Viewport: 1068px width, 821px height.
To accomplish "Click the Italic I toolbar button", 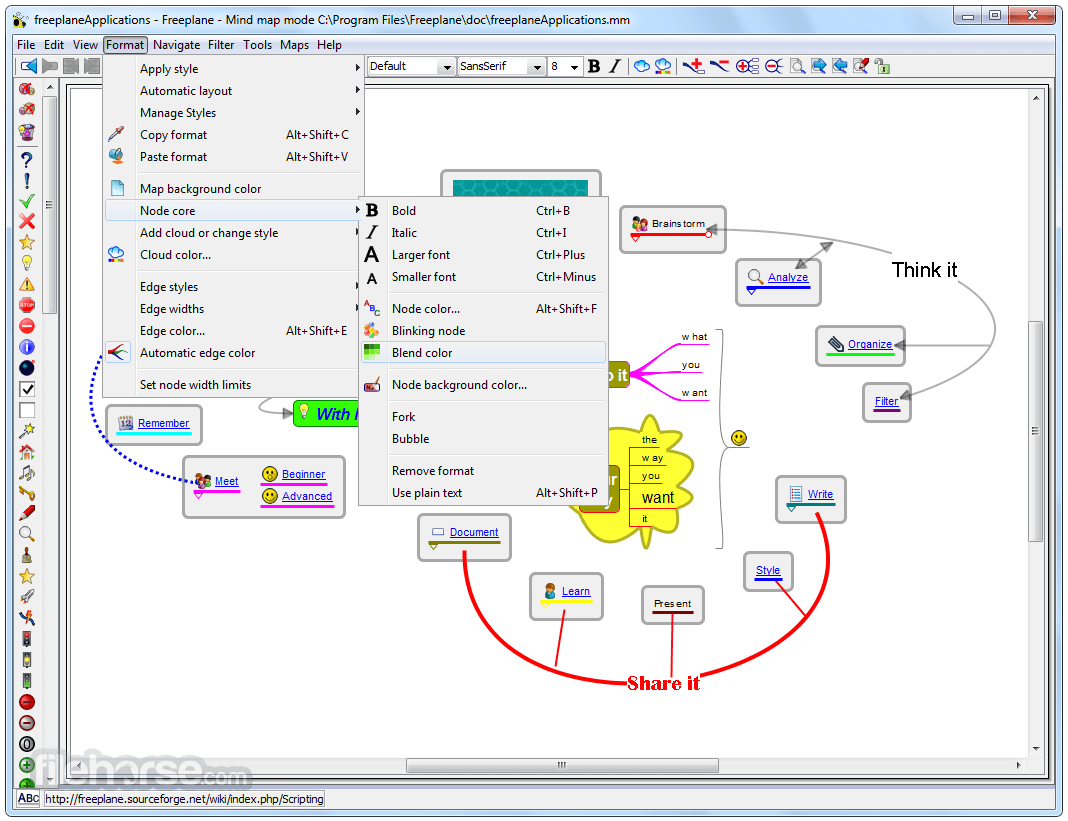I will tap(615, 66).
